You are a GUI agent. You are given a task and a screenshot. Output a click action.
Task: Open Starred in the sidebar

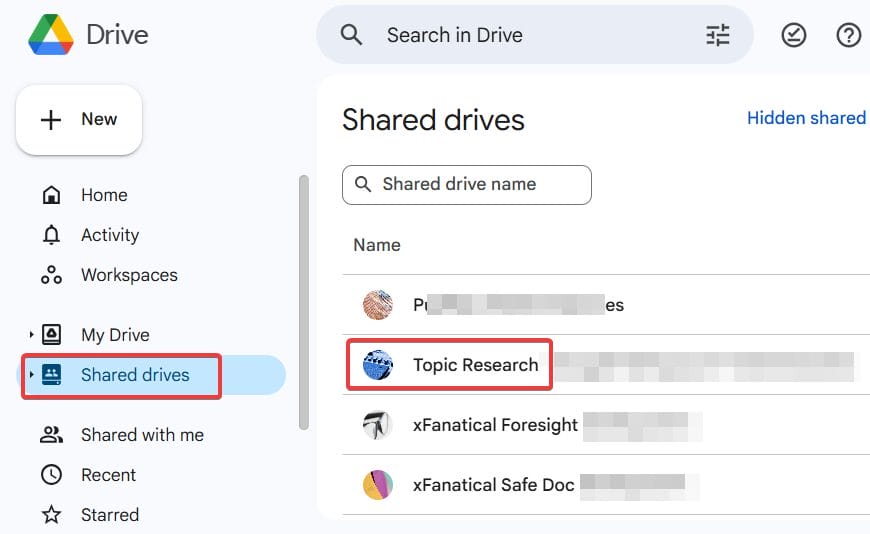pyautogui.click(x=110, y=515)
